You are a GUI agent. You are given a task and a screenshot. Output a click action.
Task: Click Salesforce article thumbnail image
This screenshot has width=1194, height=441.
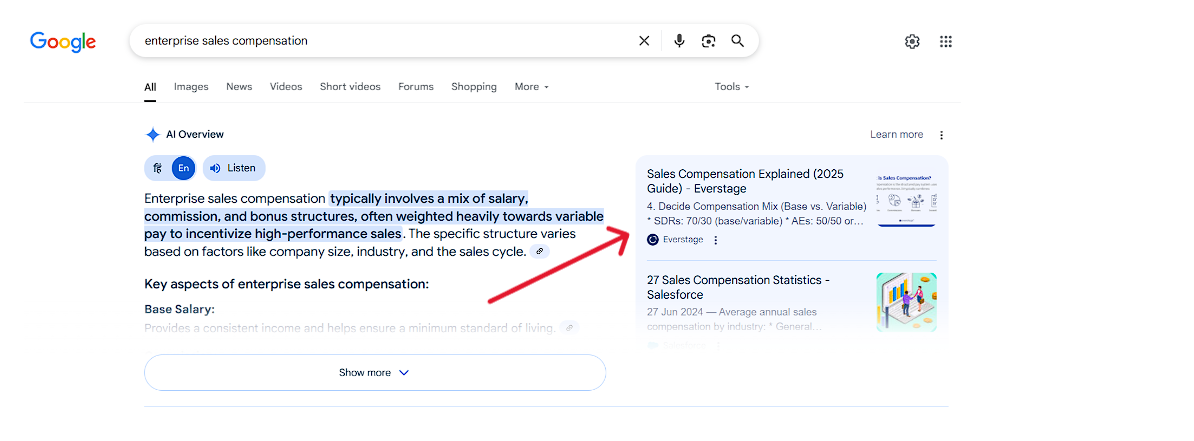pyautogui.click(x=907, y=303)
